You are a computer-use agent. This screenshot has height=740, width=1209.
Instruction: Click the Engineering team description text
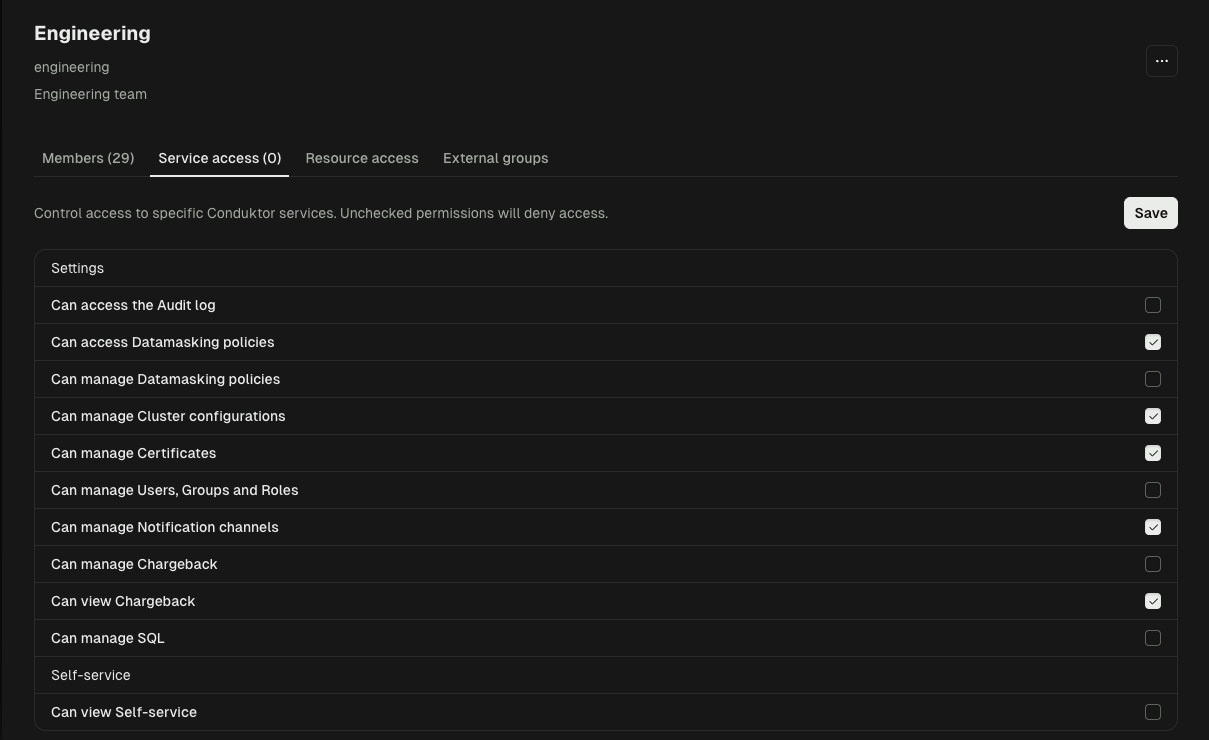90,94
